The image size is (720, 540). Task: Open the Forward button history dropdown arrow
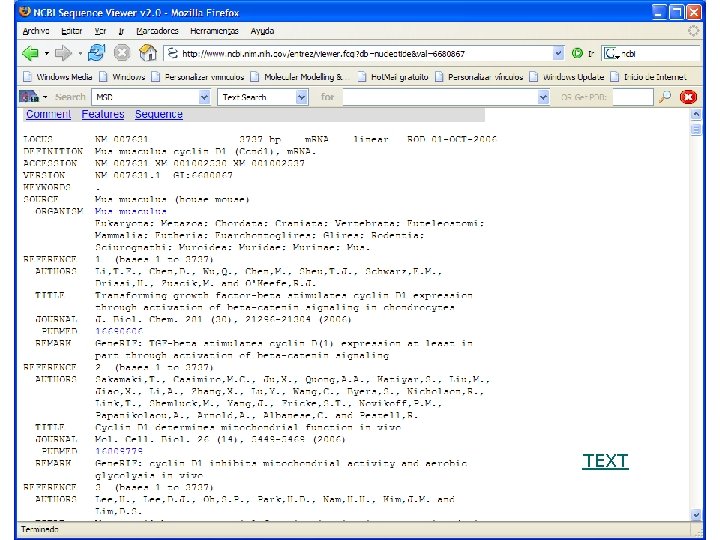(80, 54)
